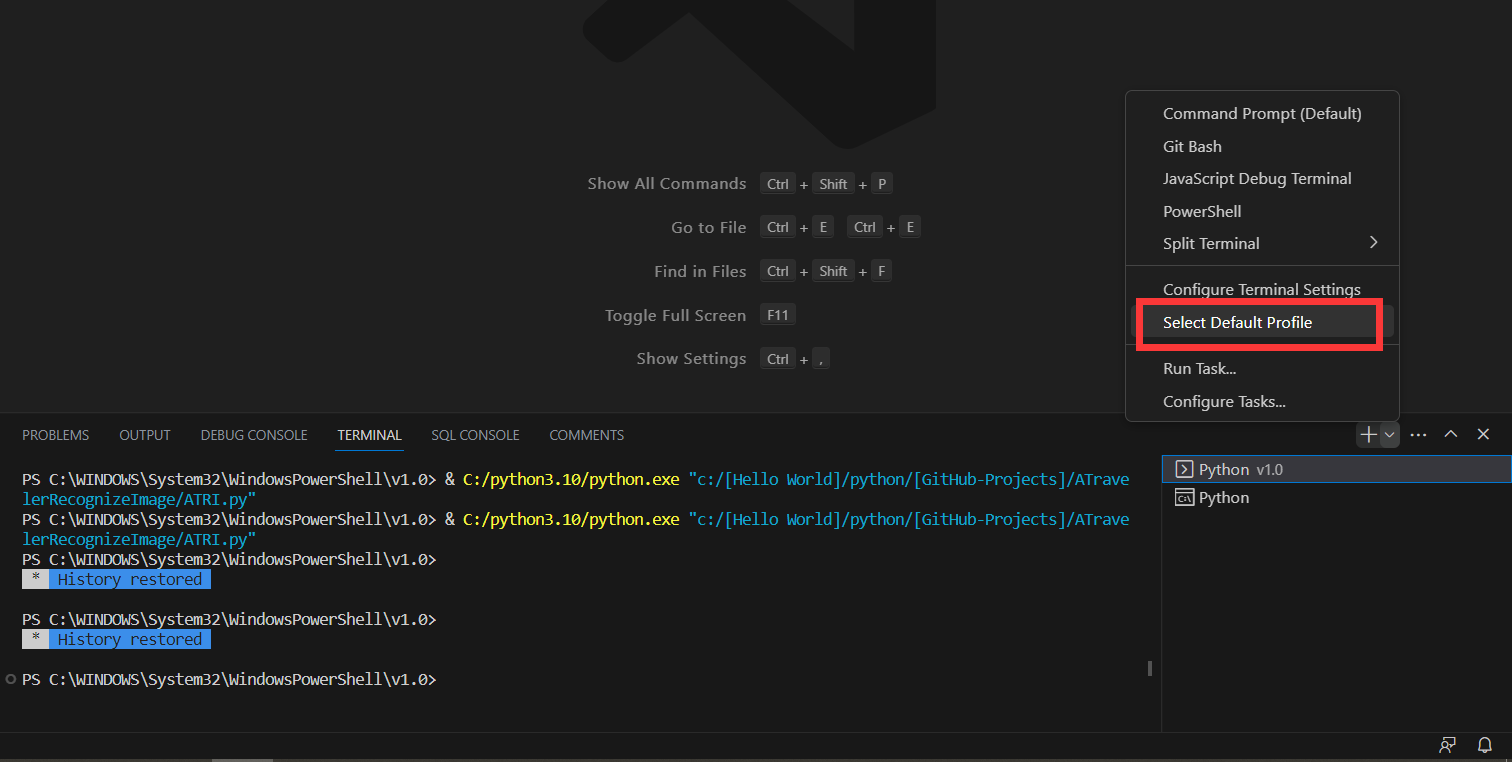1512x762 pixels.
Task: Open Configure Terminal Settings
Action: click(1262, 289)
